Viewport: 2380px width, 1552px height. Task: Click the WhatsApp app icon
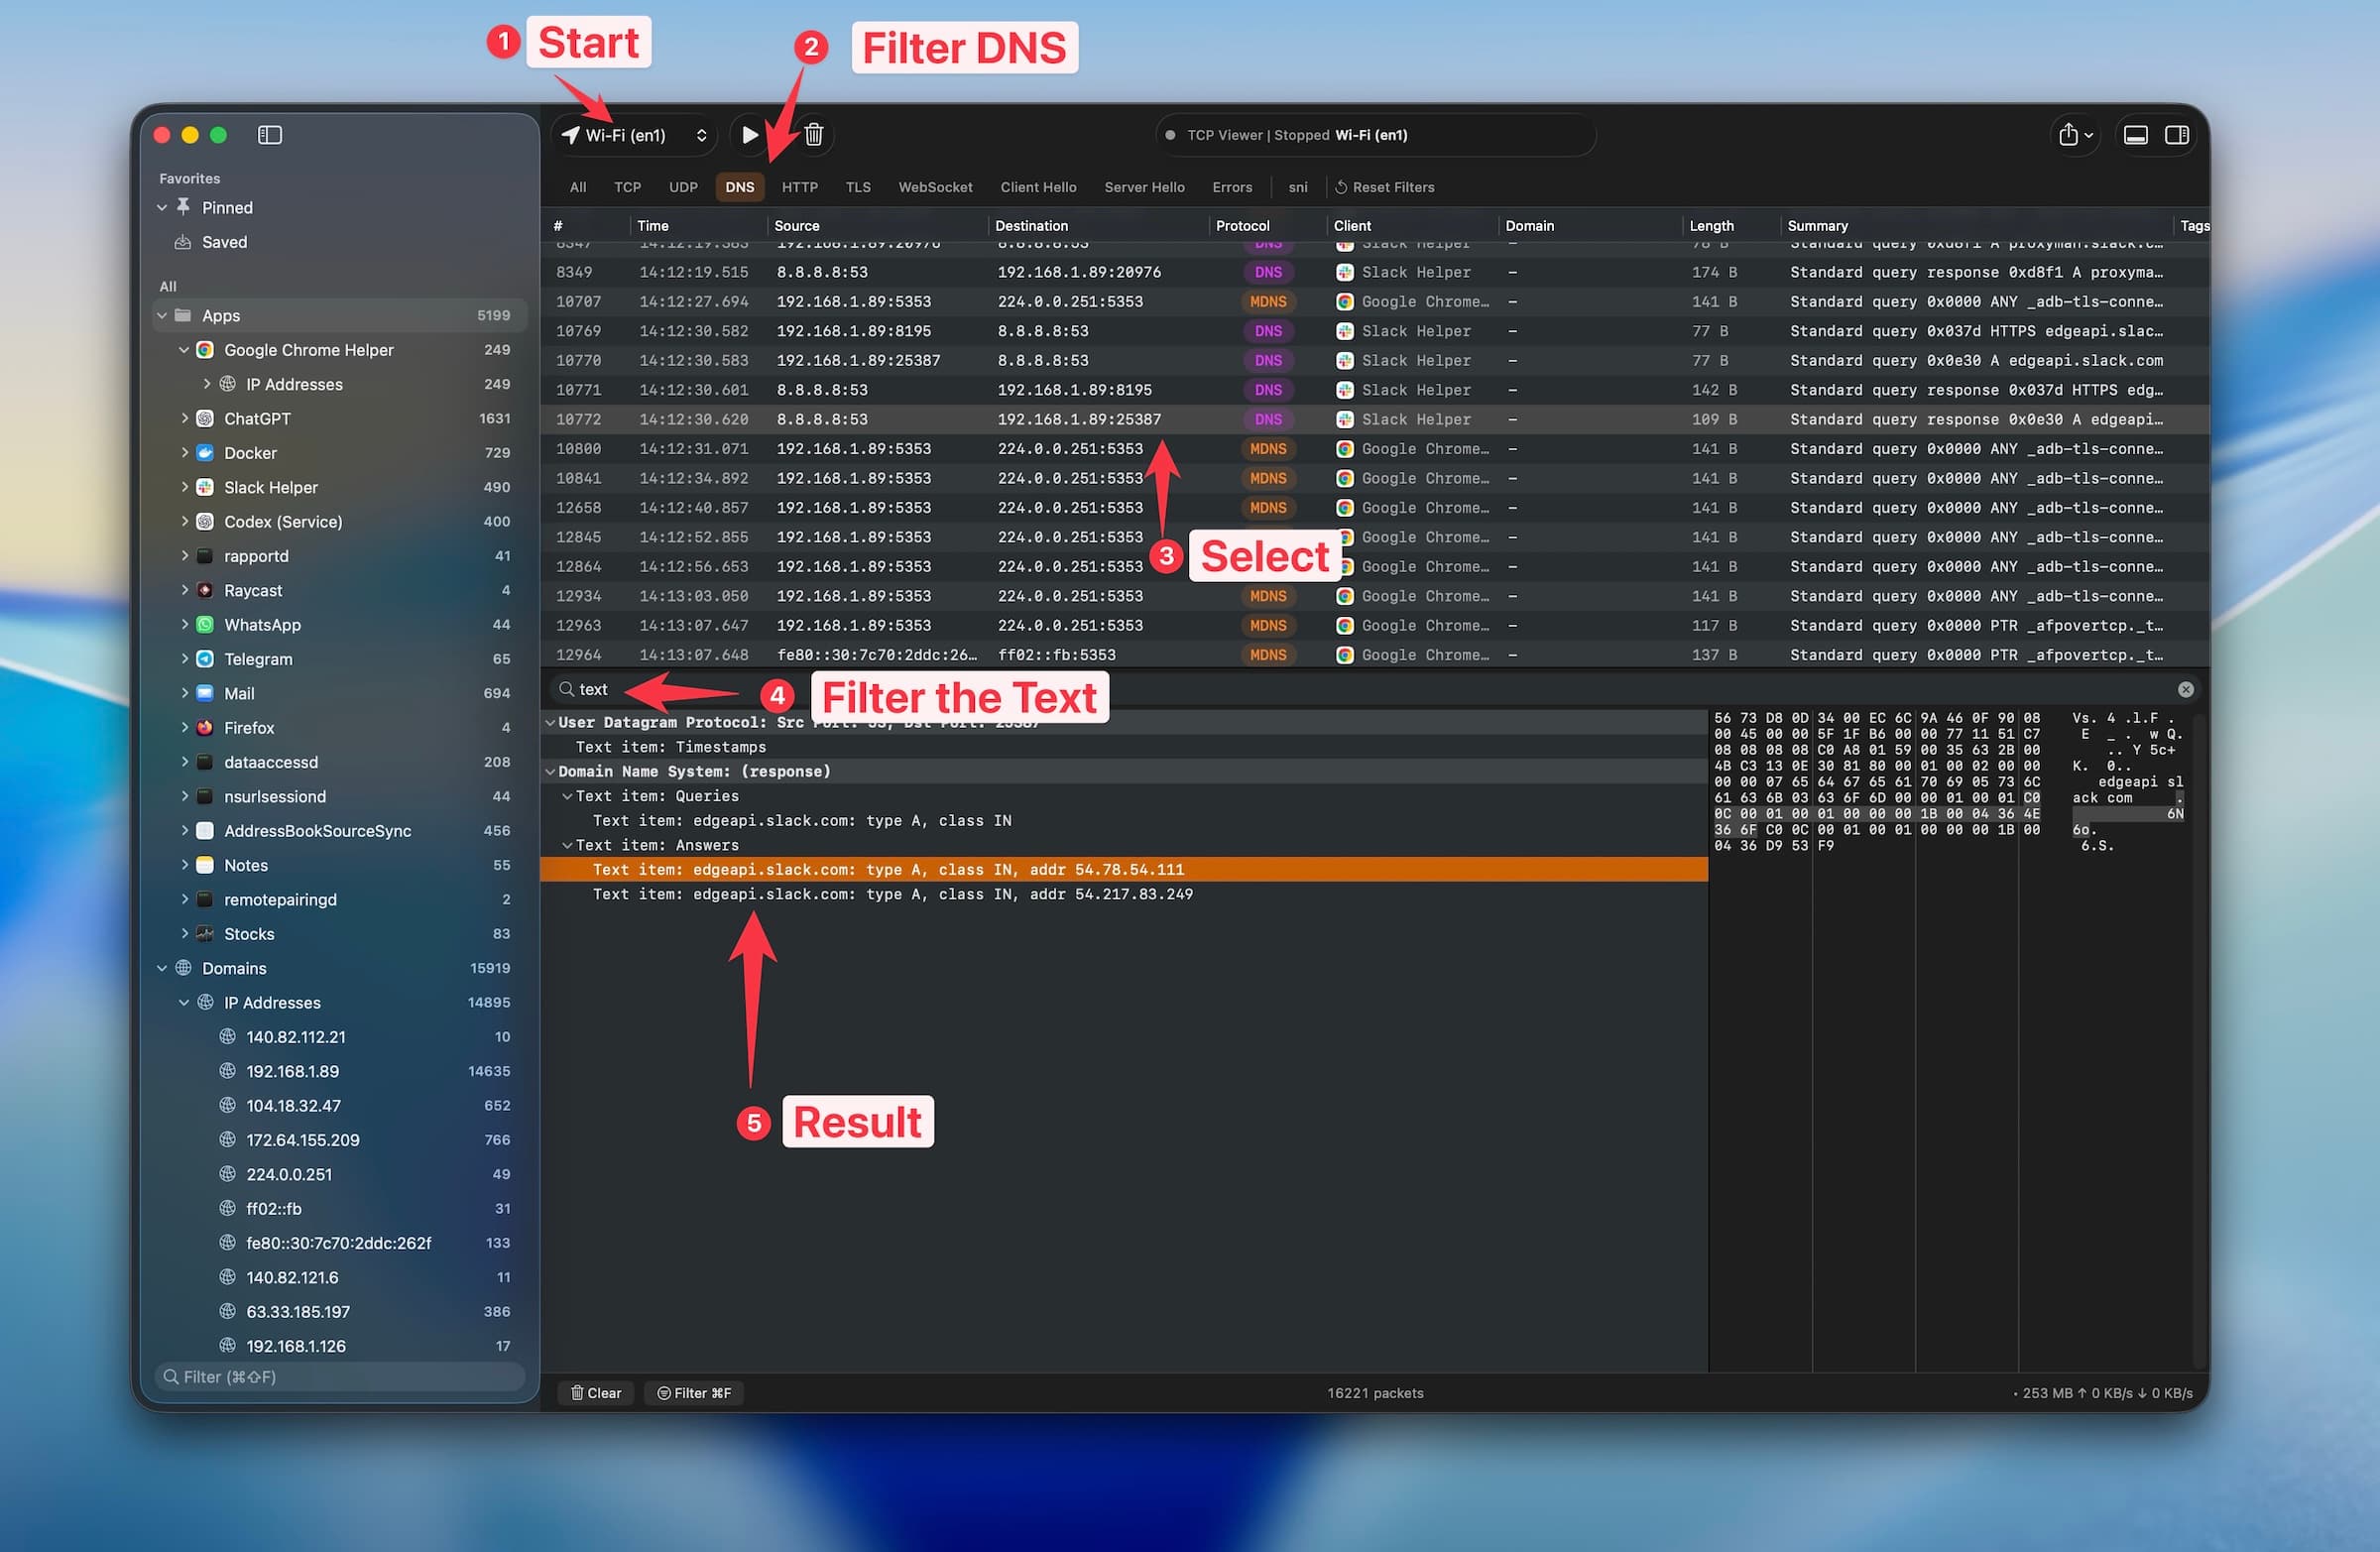pyautogui.click(x=205, y=625)
